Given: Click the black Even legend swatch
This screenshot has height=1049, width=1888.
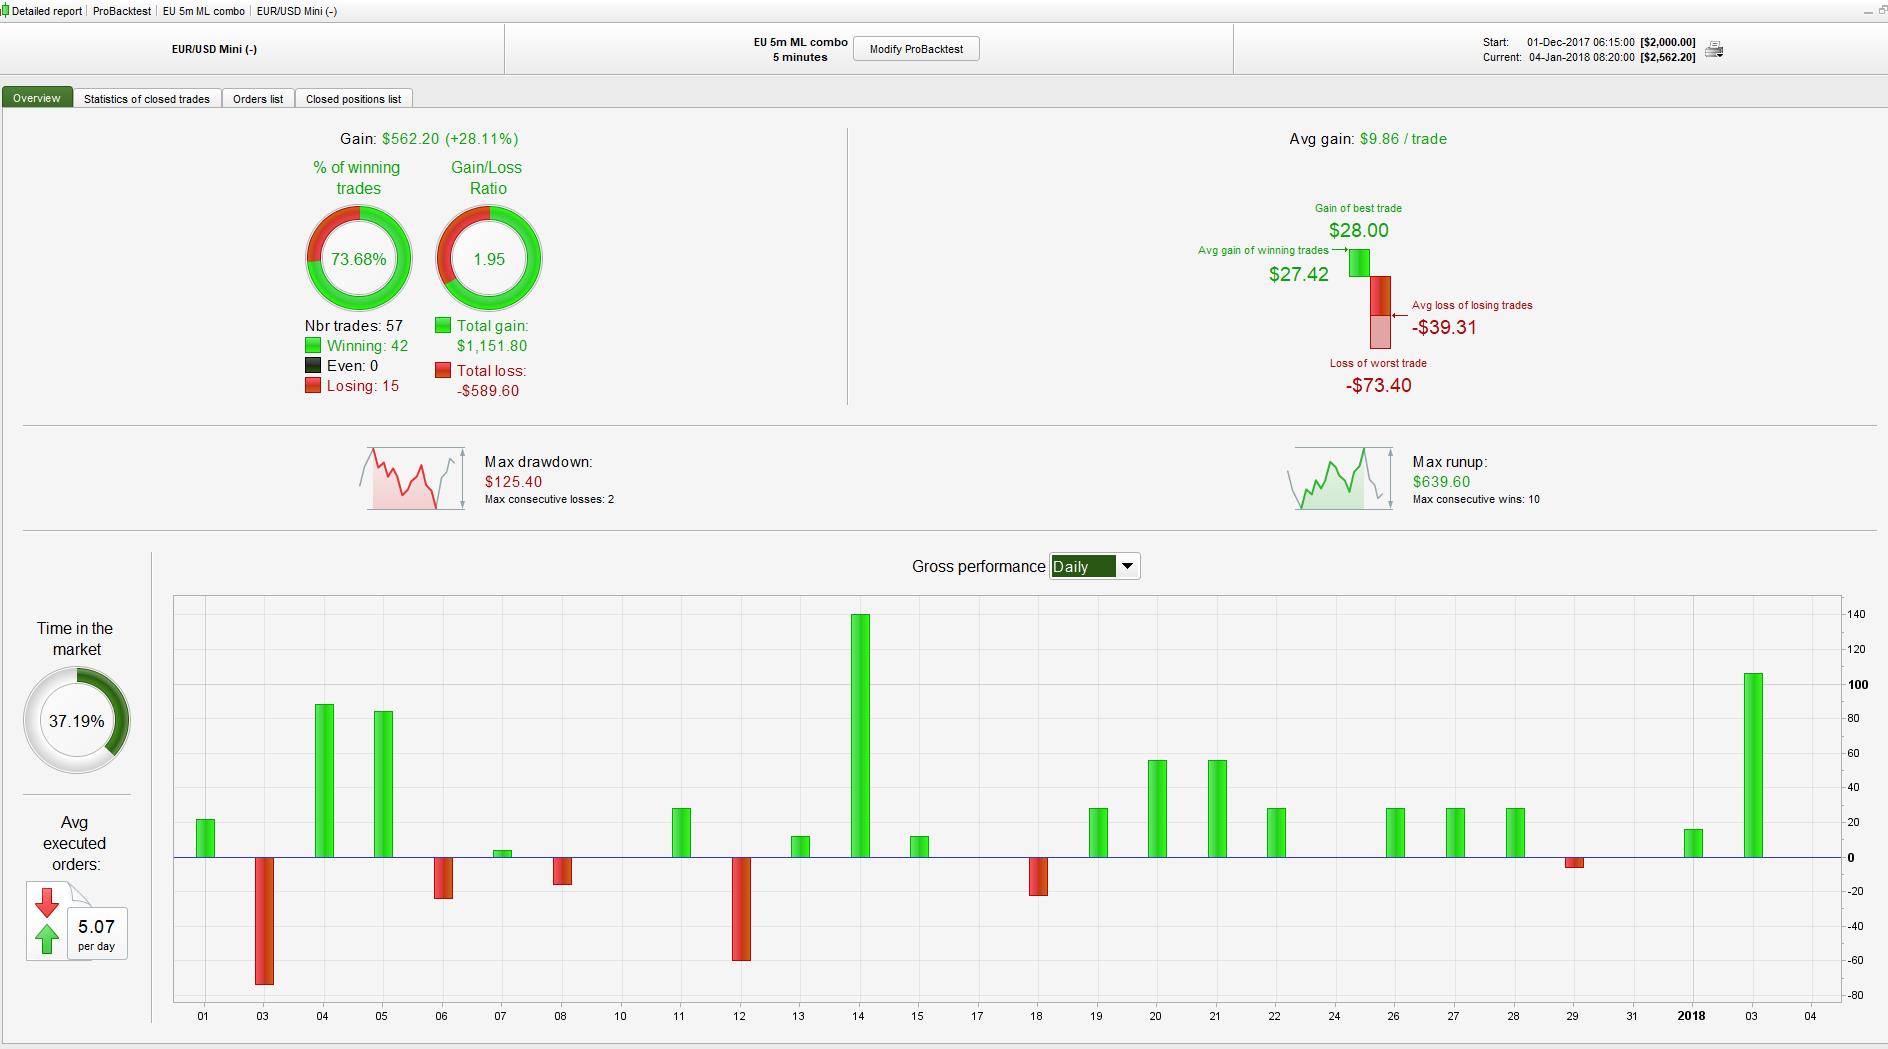Looking at the screenshot, I should 313,365.
